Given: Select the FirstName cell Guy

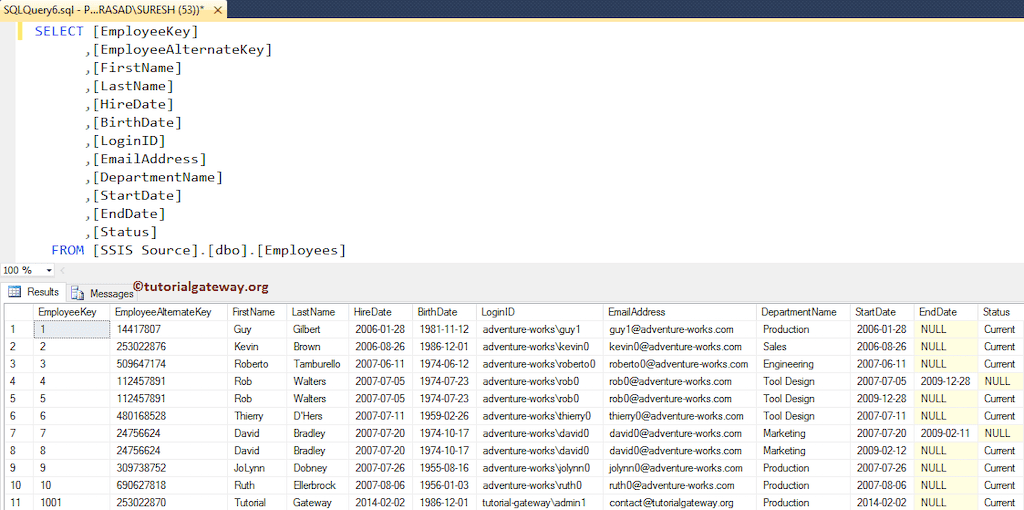Looking at the screenshot, I should pyautogui.click(x=257, y=330).
